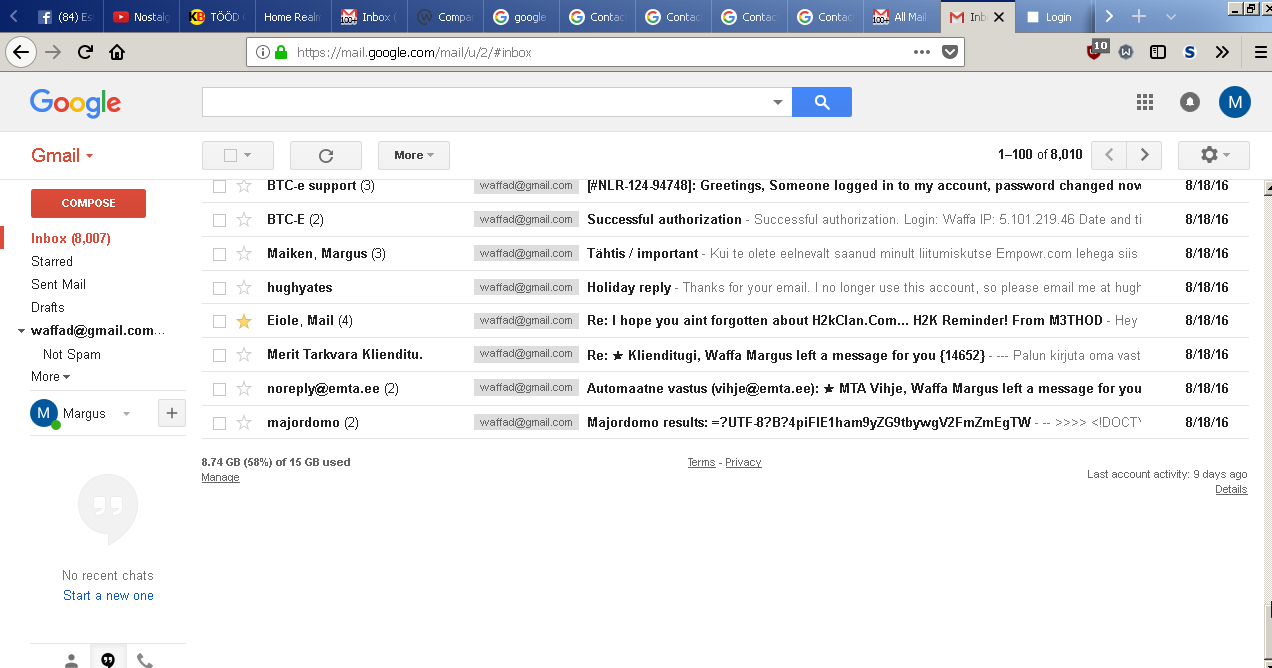Open site info icon in the address bar
Screen dimensions: 1272x668
tap(262, 52)
